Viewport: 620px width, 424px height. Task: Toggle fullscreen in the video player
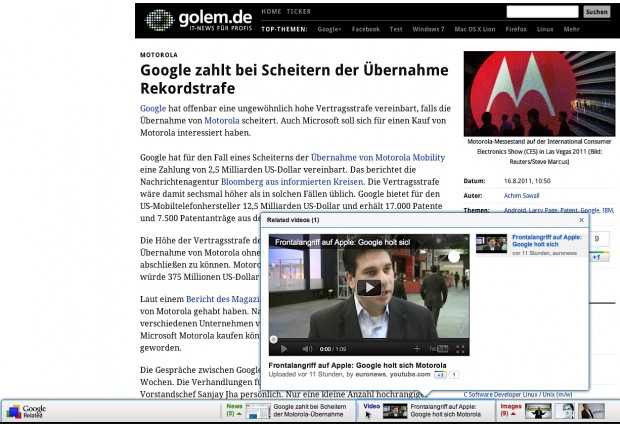[460, 349]
